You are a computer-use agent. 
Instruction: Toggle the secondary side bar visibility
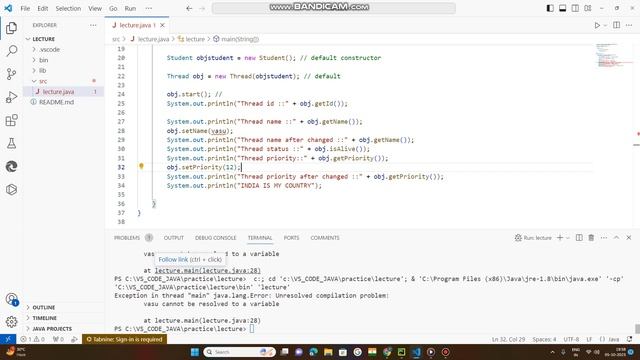click(575, 8)
